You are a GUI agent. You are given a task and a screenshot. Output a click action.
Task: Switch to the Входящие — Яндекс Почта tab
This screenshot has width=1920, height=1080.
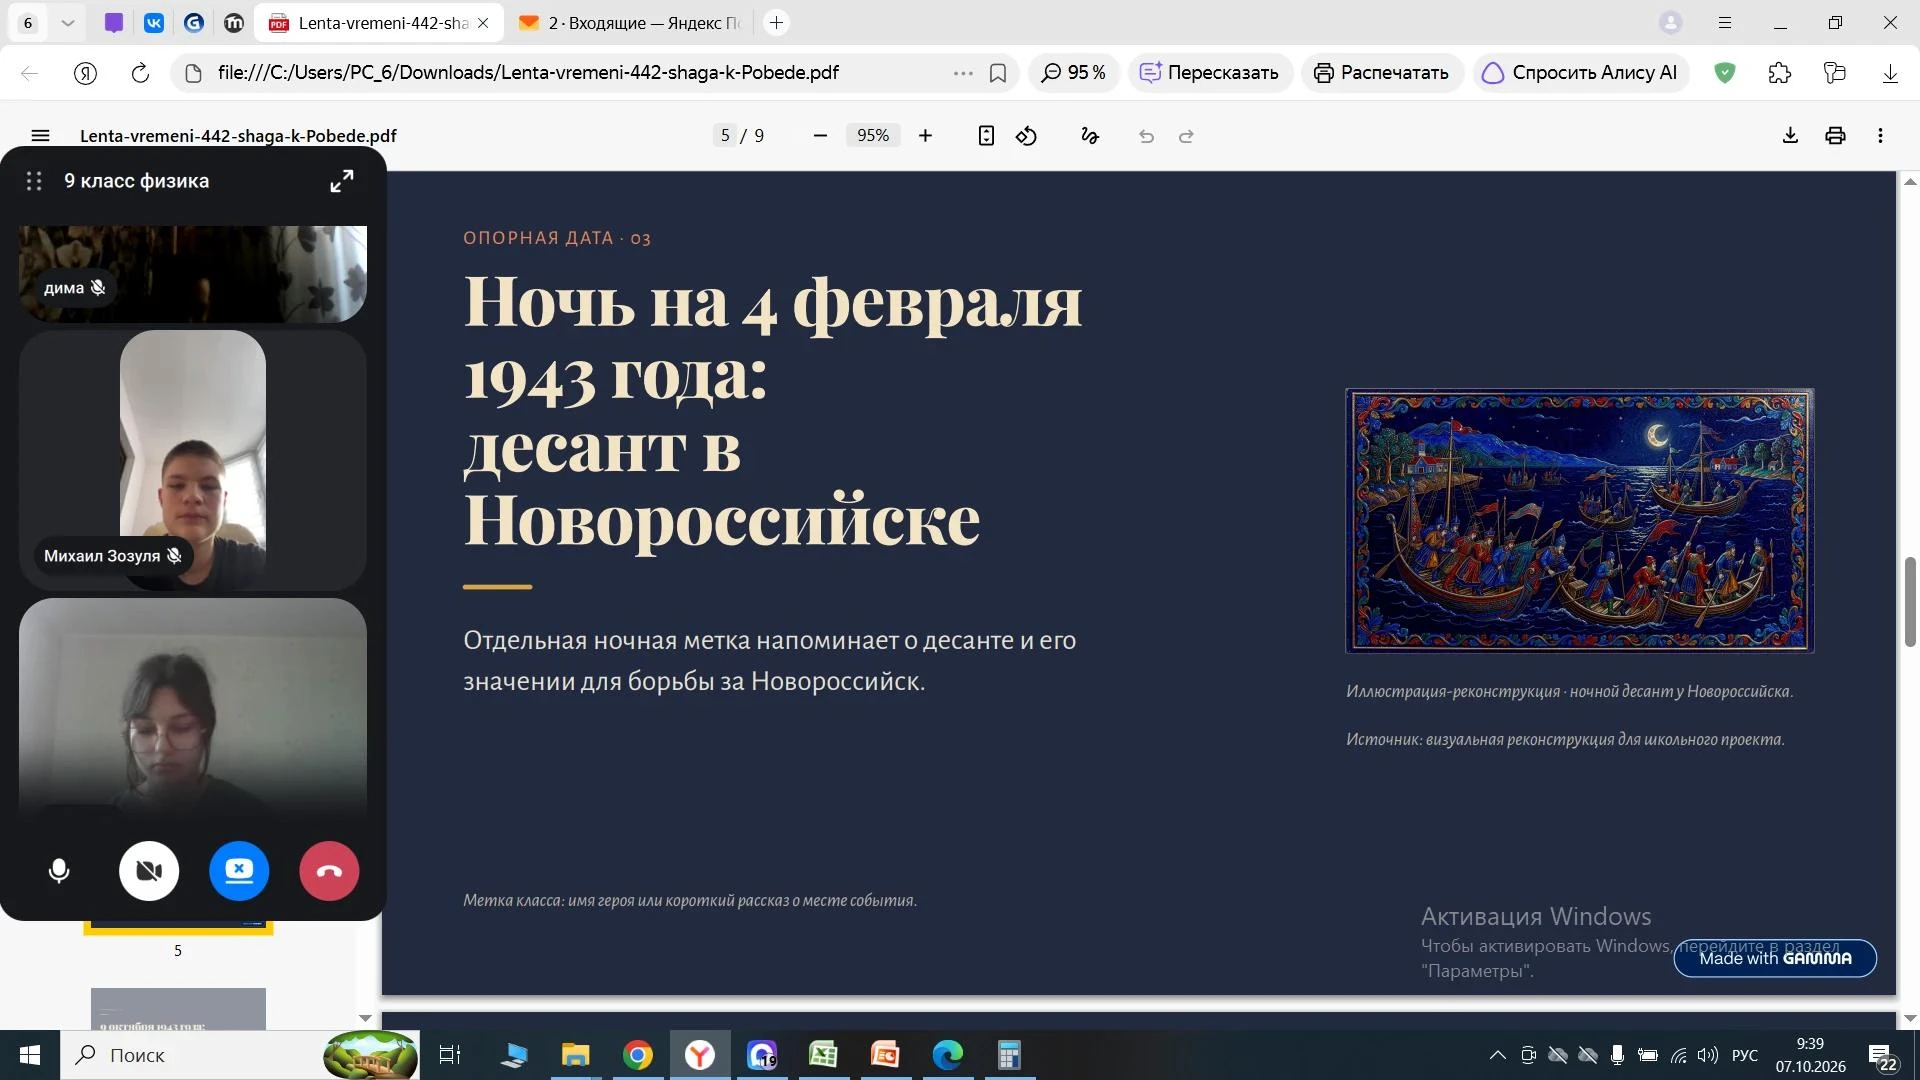[630, 22]
